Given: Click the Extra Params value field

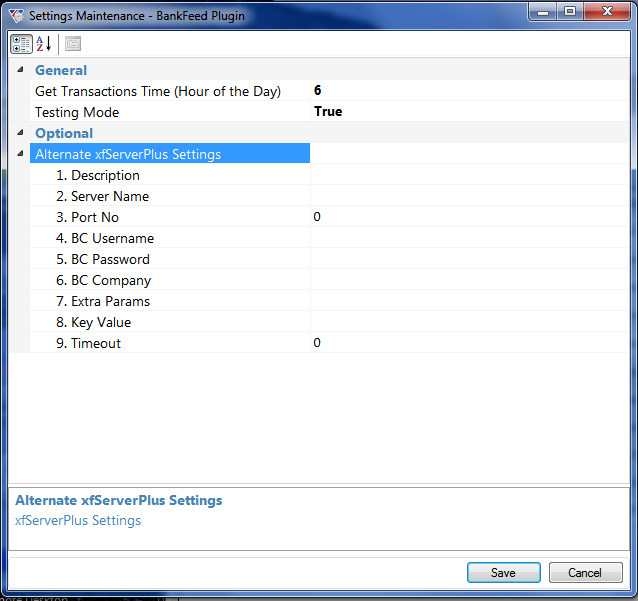Looking at the screenshot, I should (x=470, y=301).
